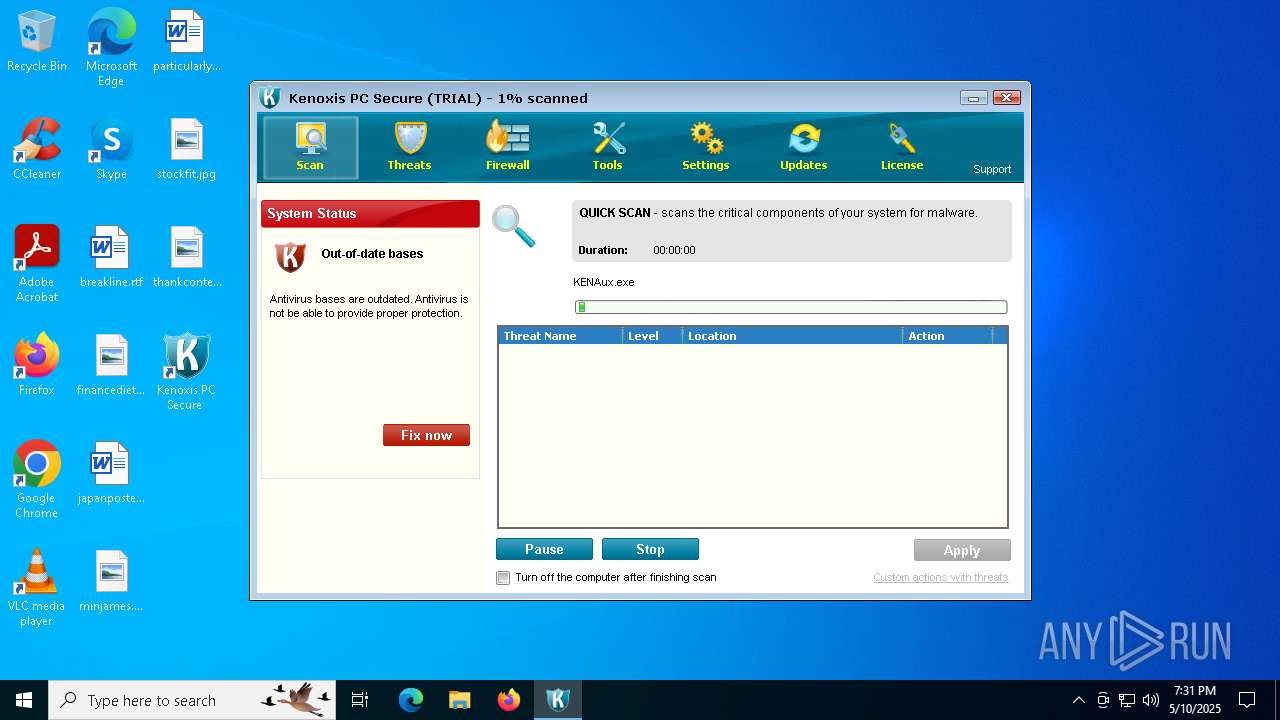Open Custom actions with threats link
The width and height of the screenshot is (1280, 720).
click(x=940, y=577)
